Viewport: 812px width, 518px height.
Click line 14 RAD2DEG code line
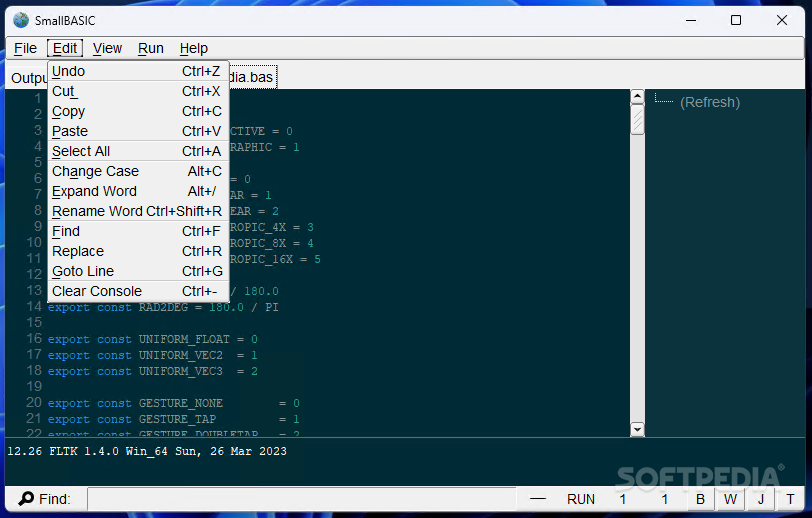pyautogui.click(x=163, y=307)
